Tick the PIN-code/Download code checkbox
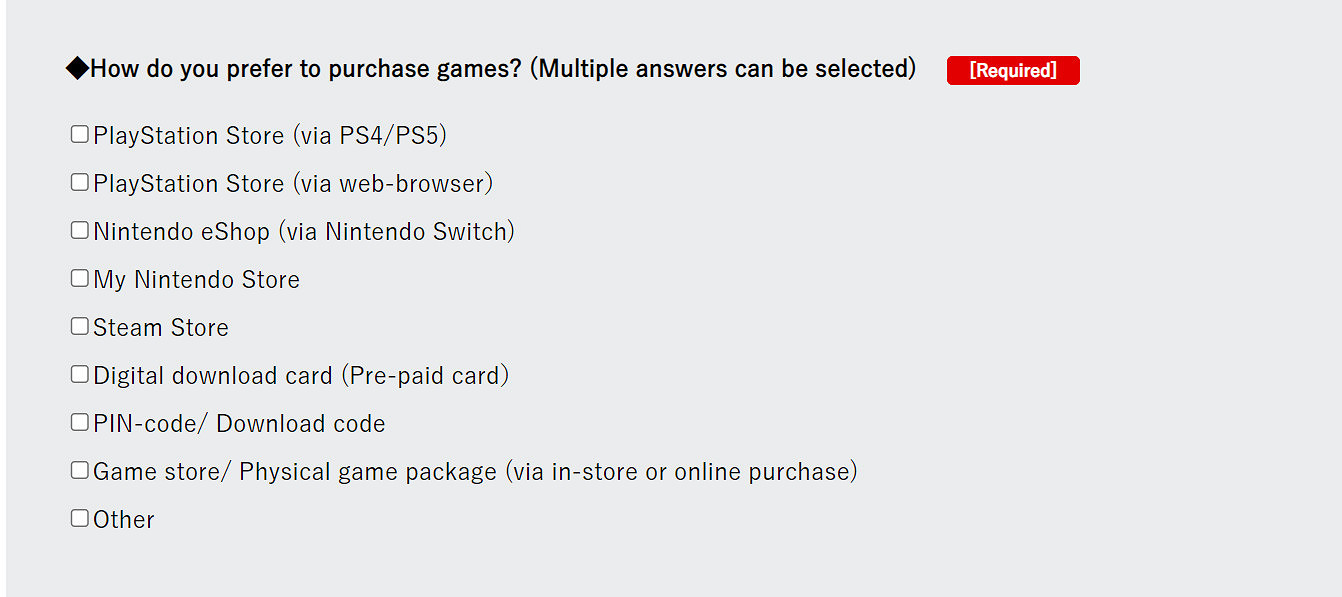Viewport: 1342px width, 597px height. 80,423
